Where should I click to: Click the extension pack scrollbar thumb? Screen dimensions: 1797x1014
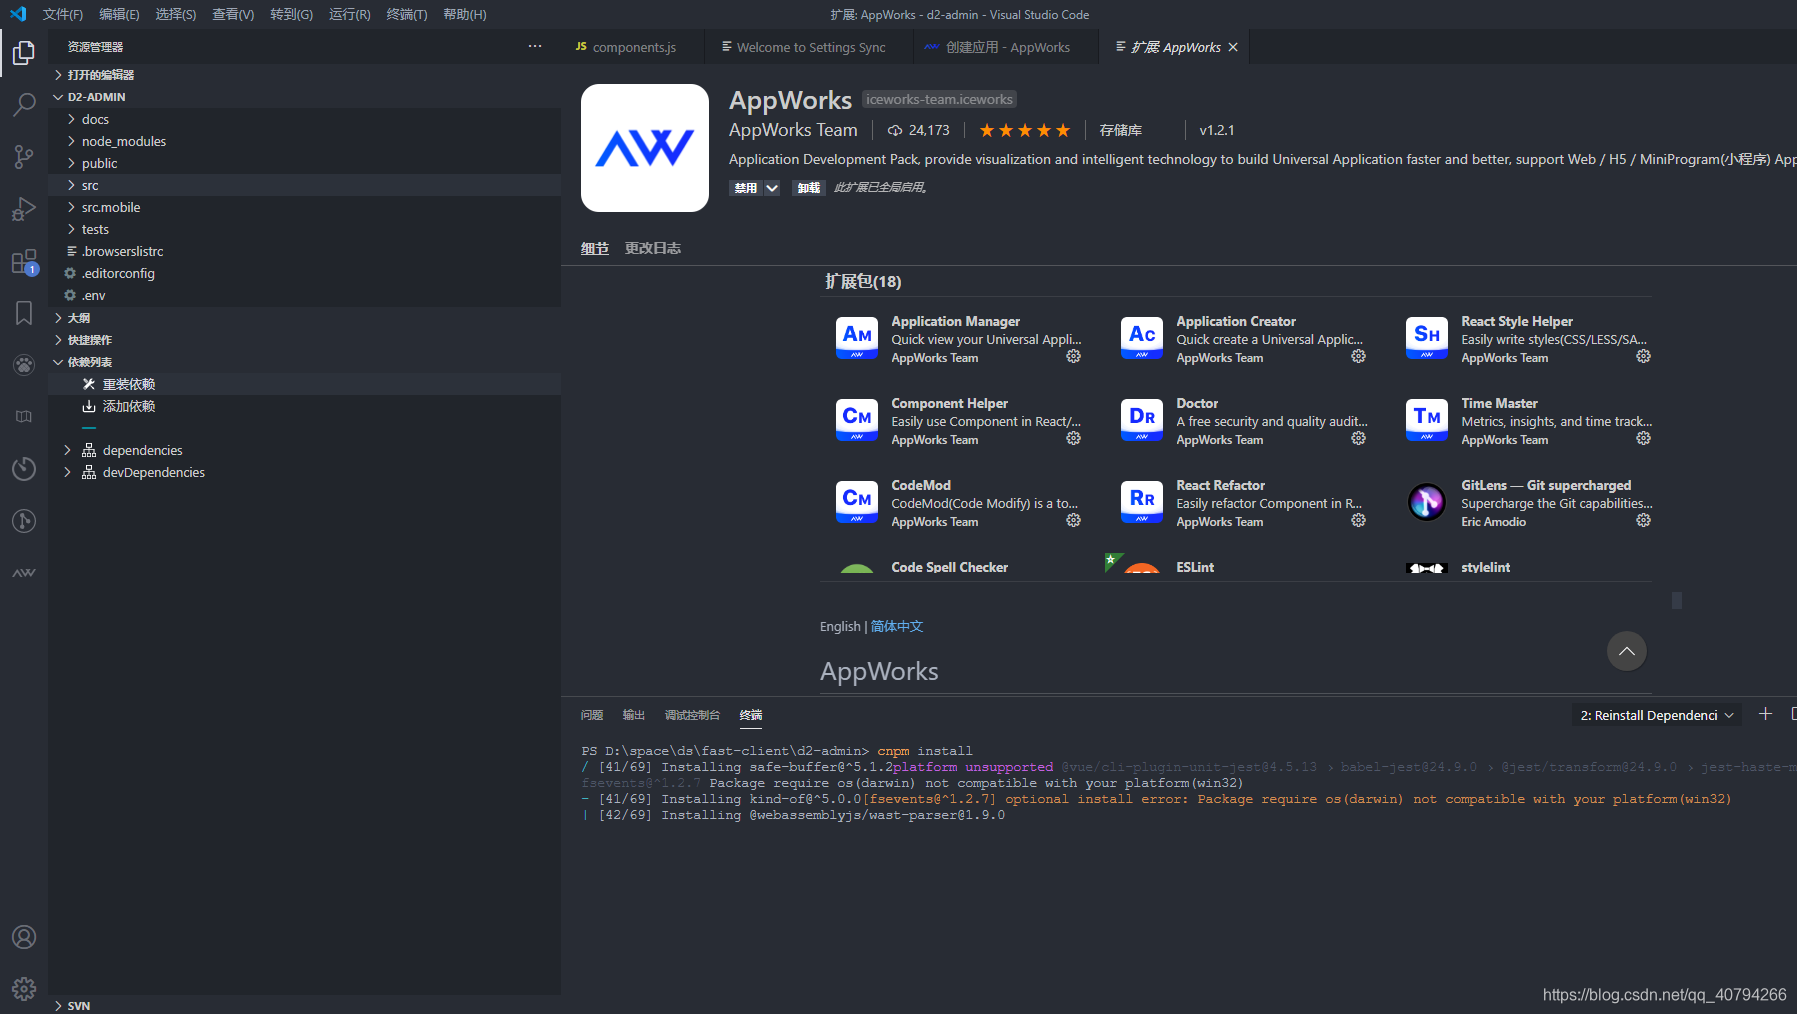pyautogui.click(x=1677, y=600)
